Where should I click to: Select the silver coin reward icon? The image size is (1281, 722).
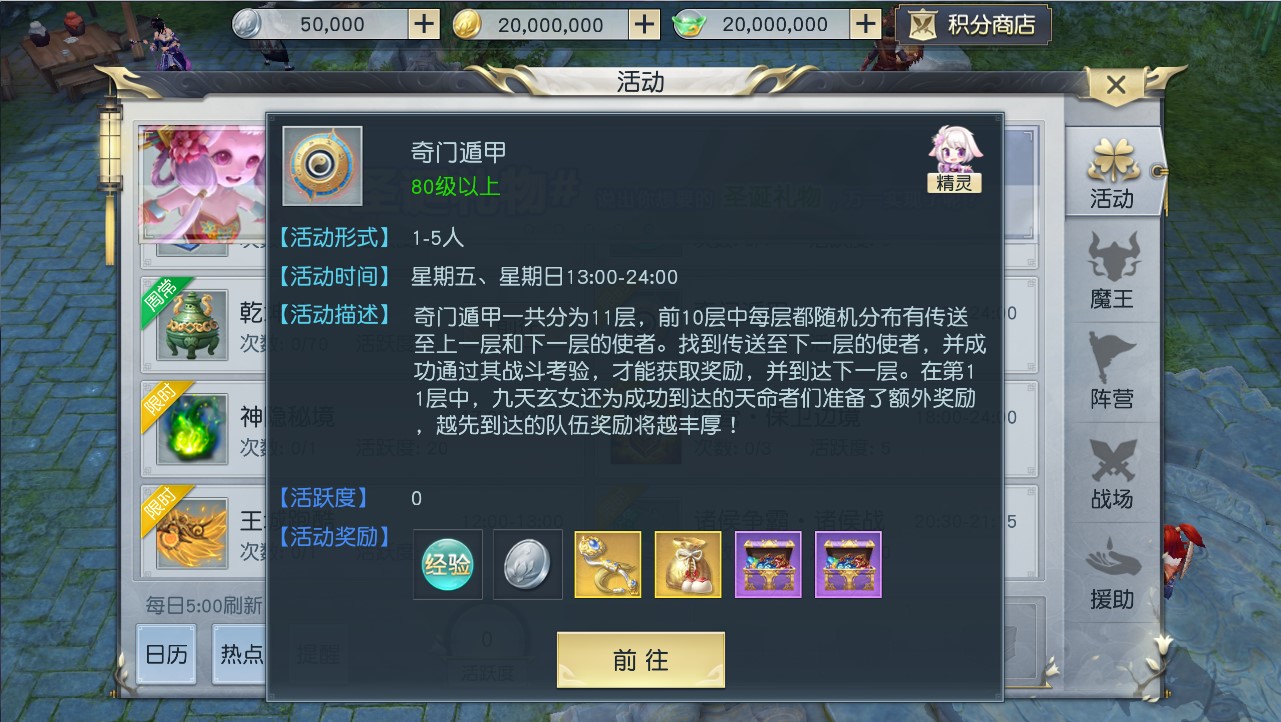(x=528, y=565)
